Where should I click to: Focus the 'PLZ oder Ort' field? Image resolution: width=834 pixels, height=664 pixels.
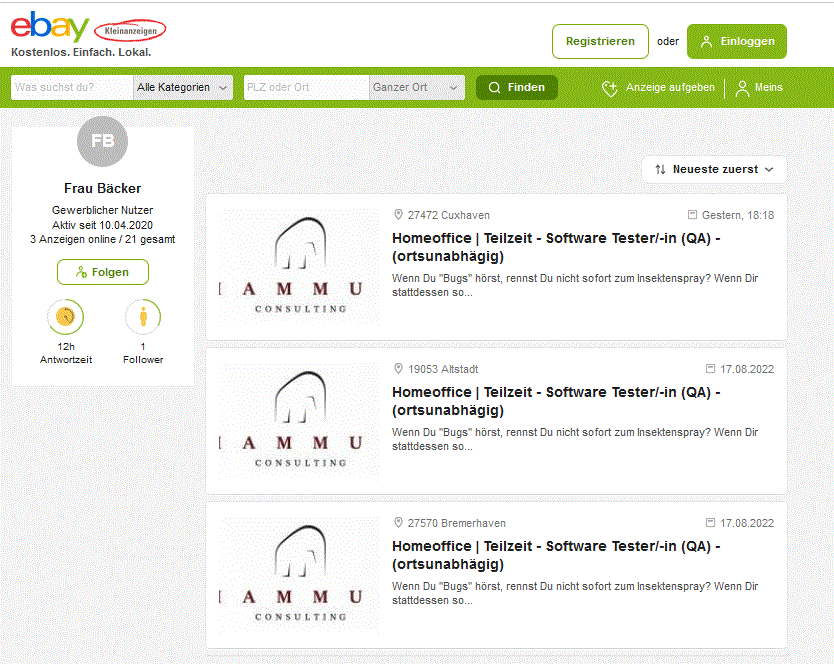[x=306, y=87]
